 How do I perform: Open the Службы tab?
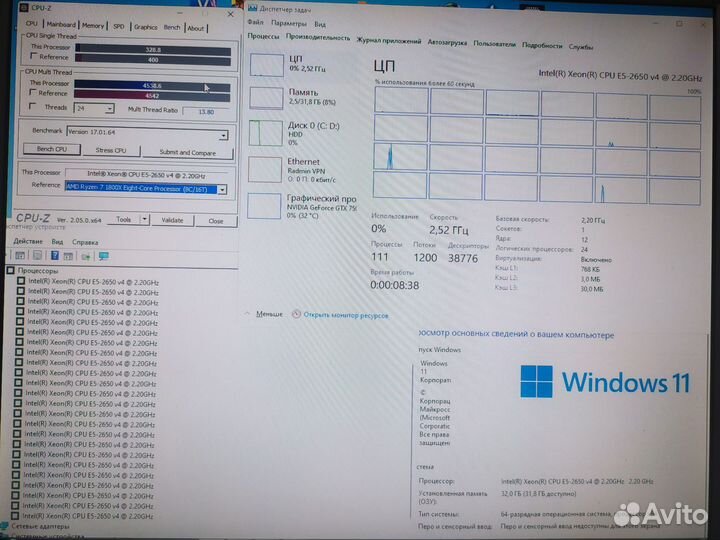tap(581, 47)
